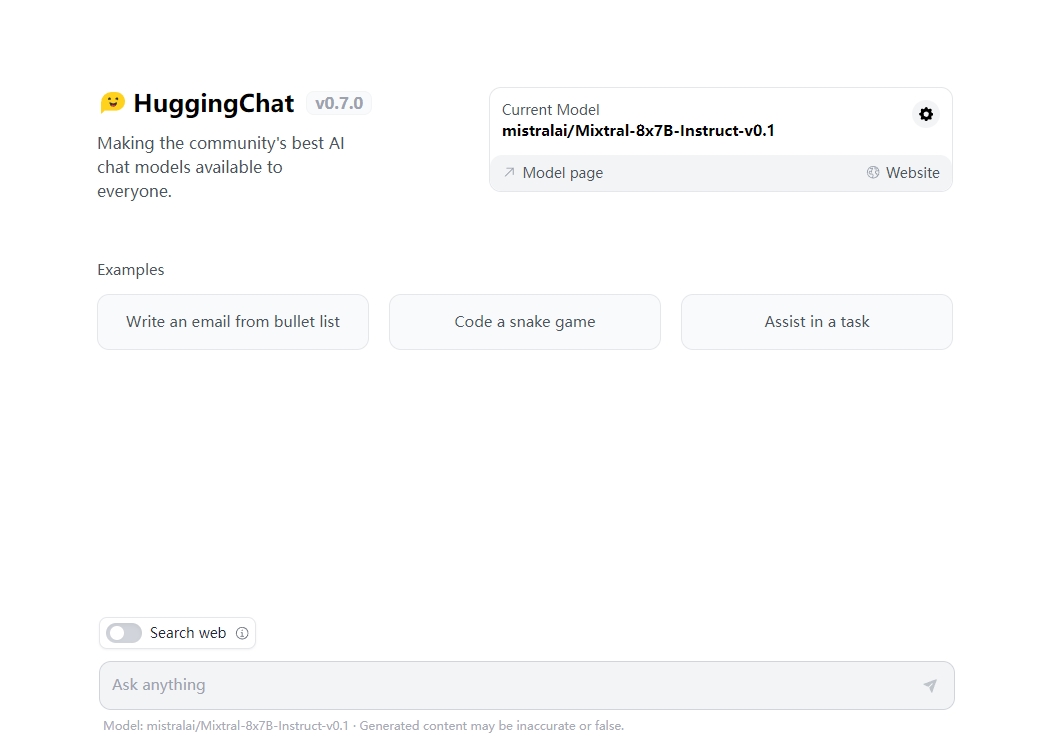Select the 'Write an email from bullet list' example
Image resolution: width=1060 pixels, height=738 pixels.
(233, 322)
